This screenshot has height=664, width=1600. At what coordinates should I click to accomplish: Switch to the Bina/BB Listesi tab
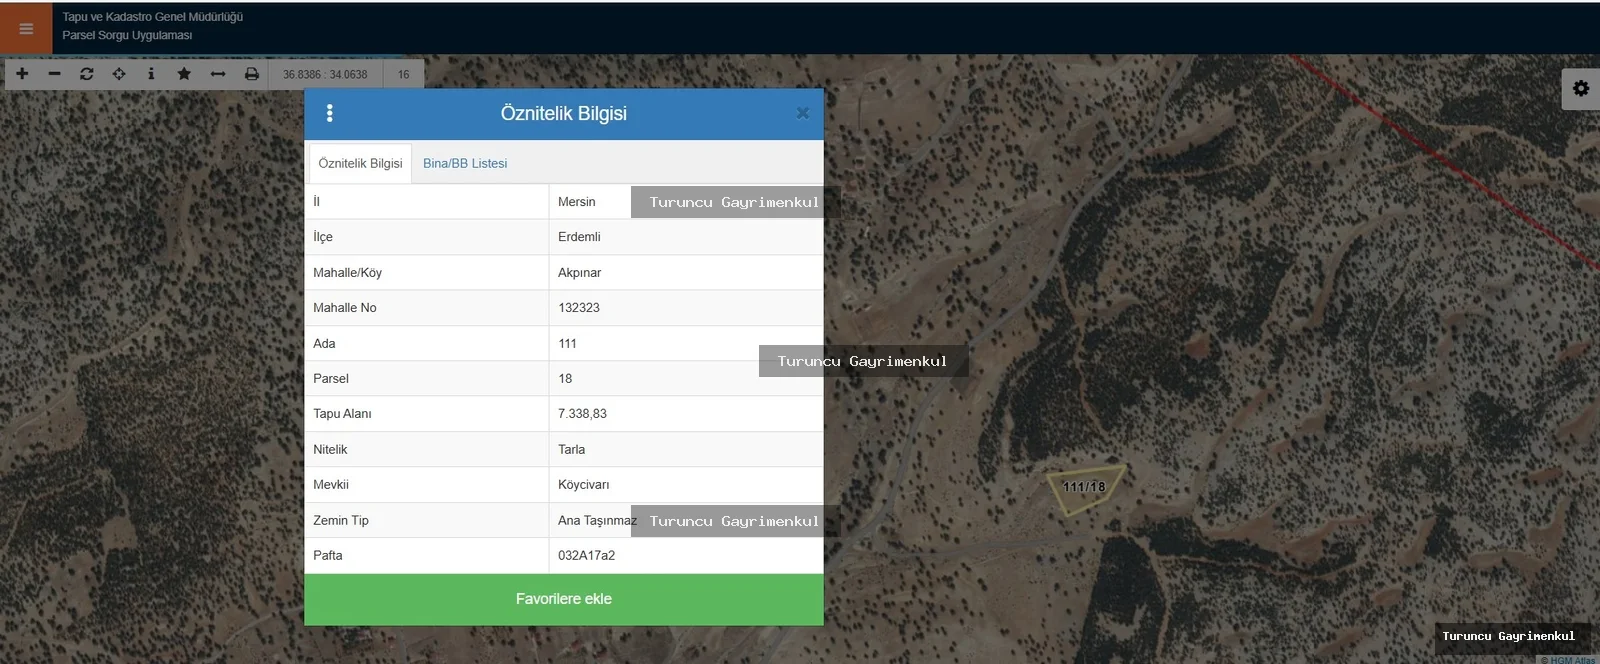point(465,163)
